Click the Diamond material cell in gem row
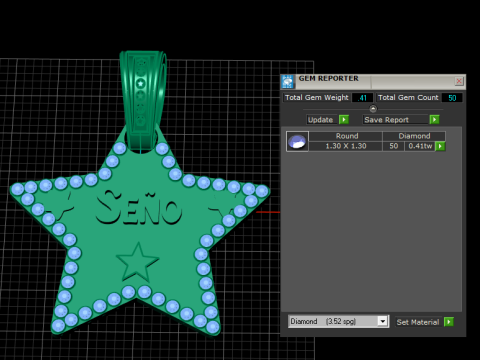Viewport: 480px width, 360px height. (414, 136)
